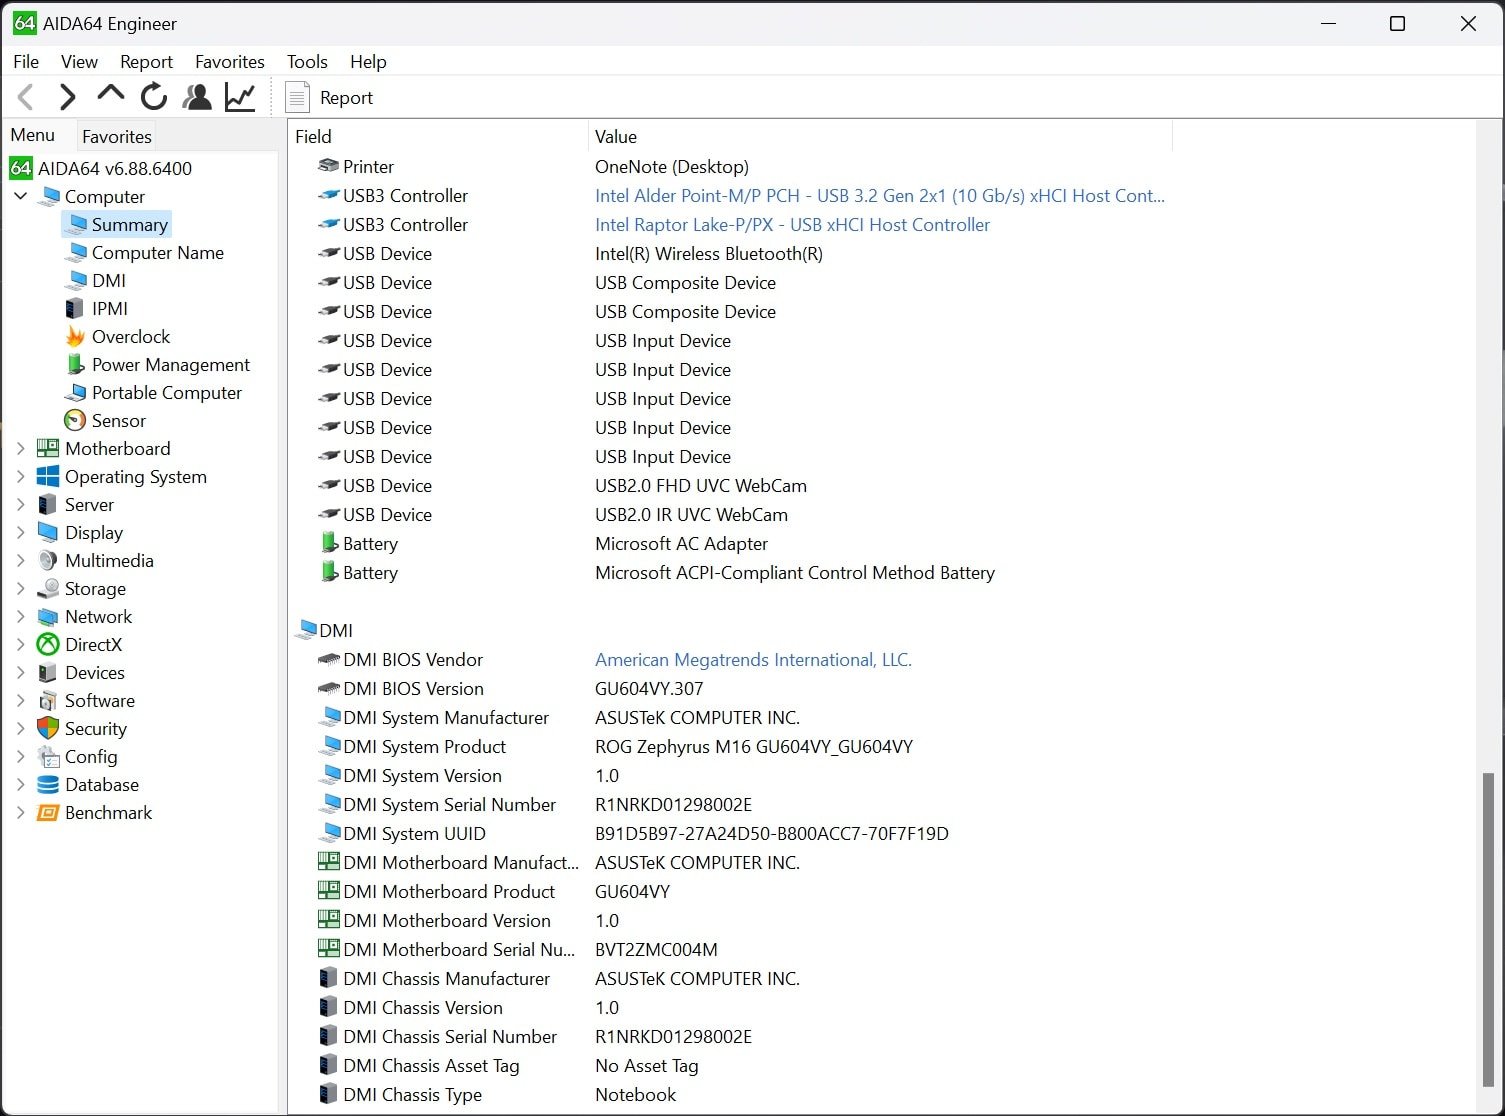
Task: Click the Value column header
Action: (880, 136)
